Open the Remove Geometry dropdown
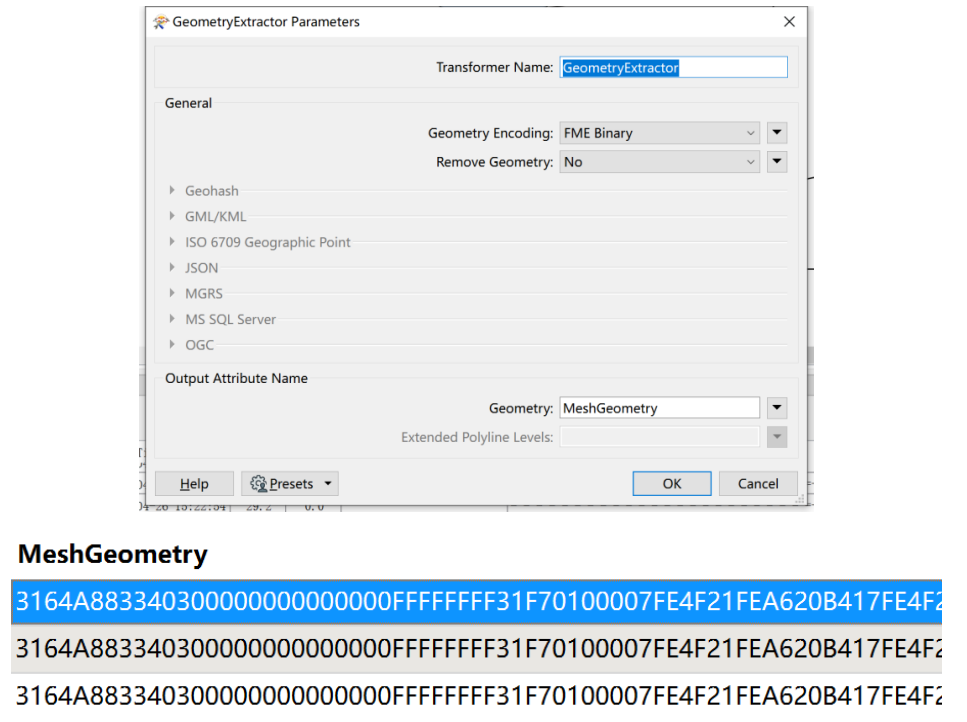967x722 pixels. click(659, 162)
